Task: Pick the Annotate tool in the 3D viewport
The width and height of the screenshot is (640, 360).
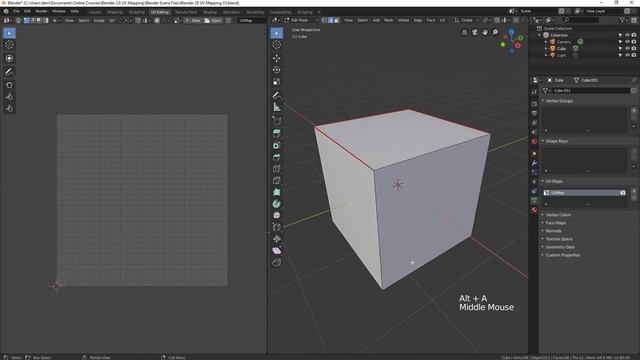Action: tap(277, 95)
